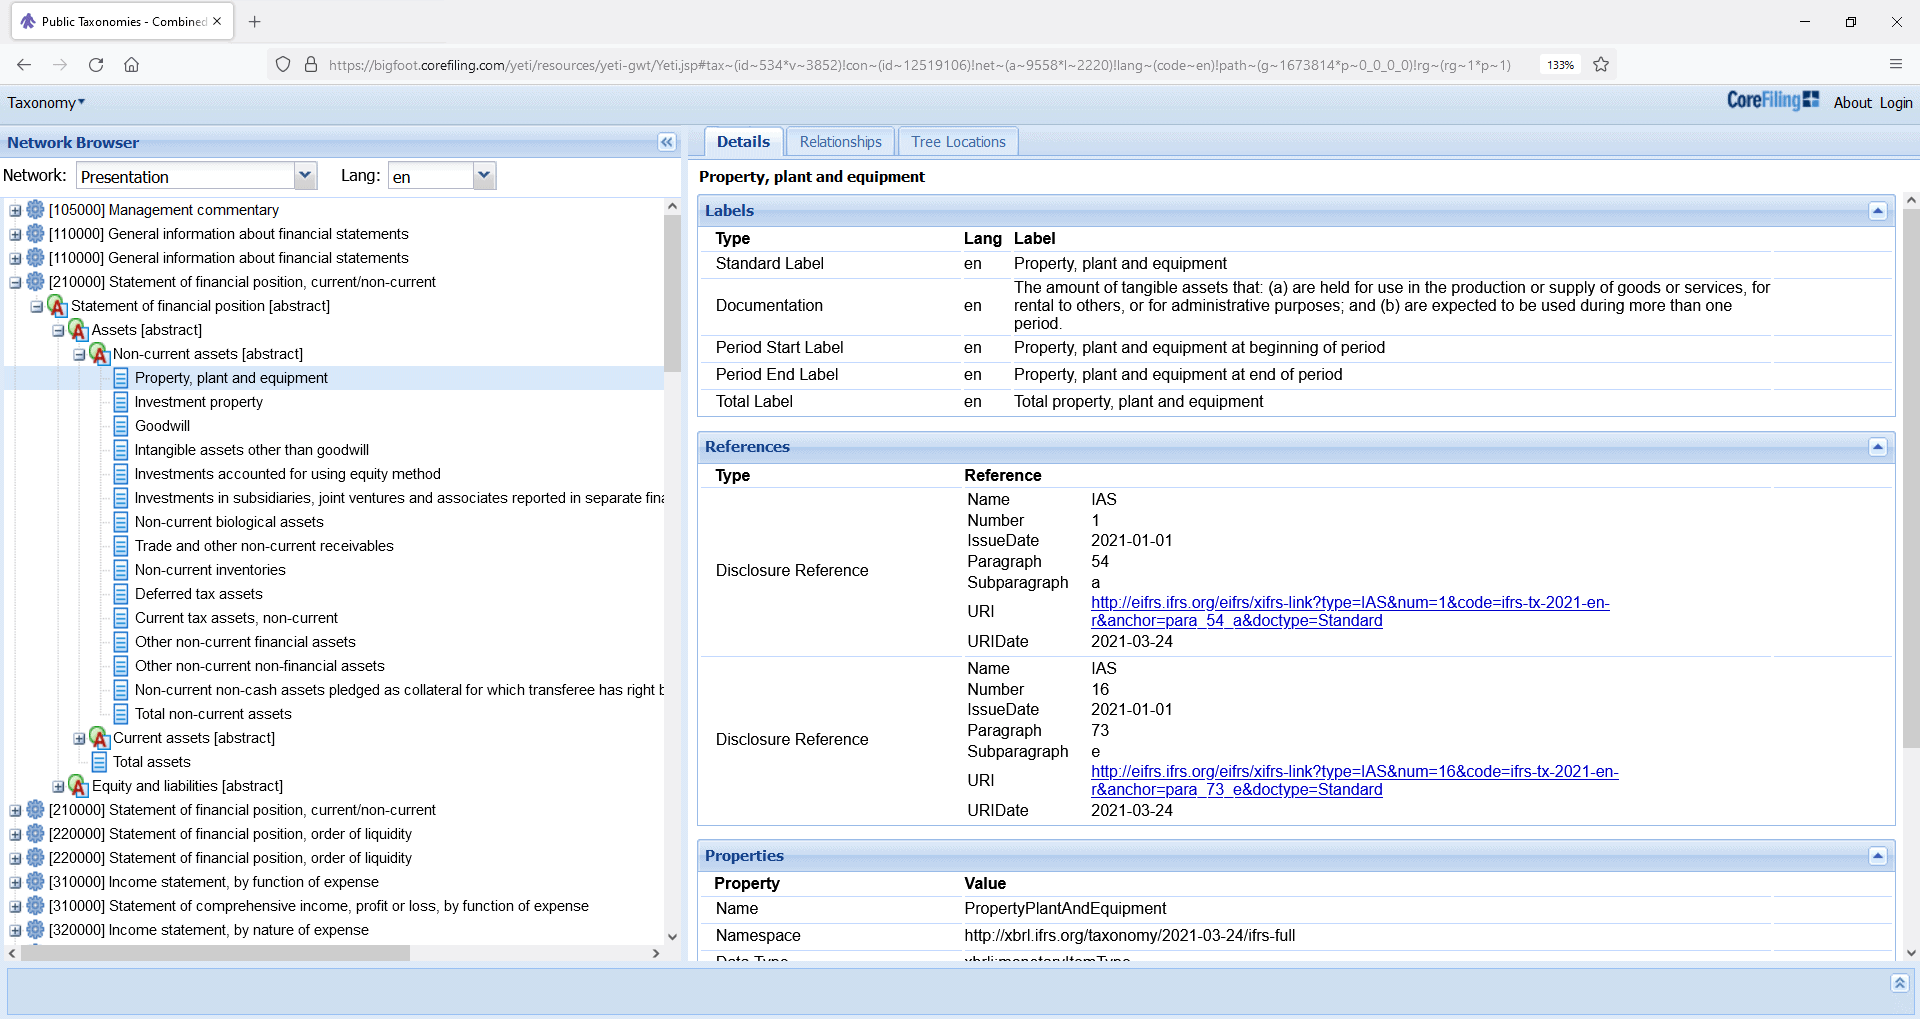
Task: Collapse the Network Browser panel with double-arrow icon
Action: 667,142
